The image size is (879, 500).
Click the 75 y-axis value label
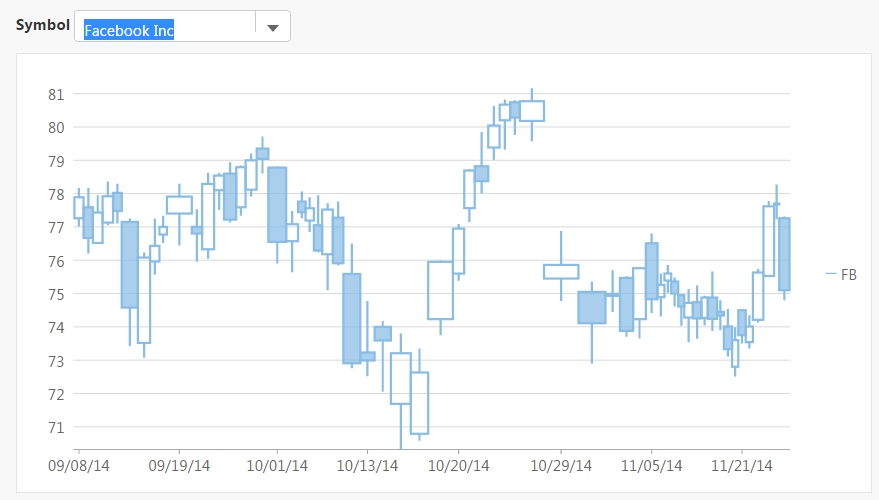[x=56, y=294]
